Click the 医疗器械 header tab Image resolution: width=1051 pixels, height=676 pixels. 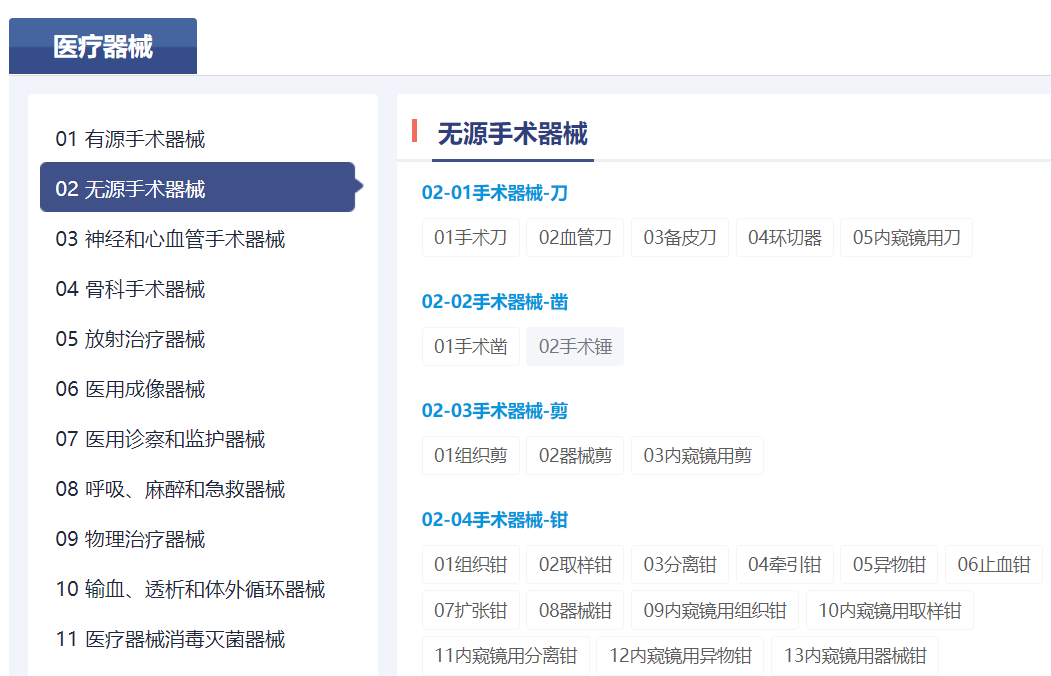102,45
